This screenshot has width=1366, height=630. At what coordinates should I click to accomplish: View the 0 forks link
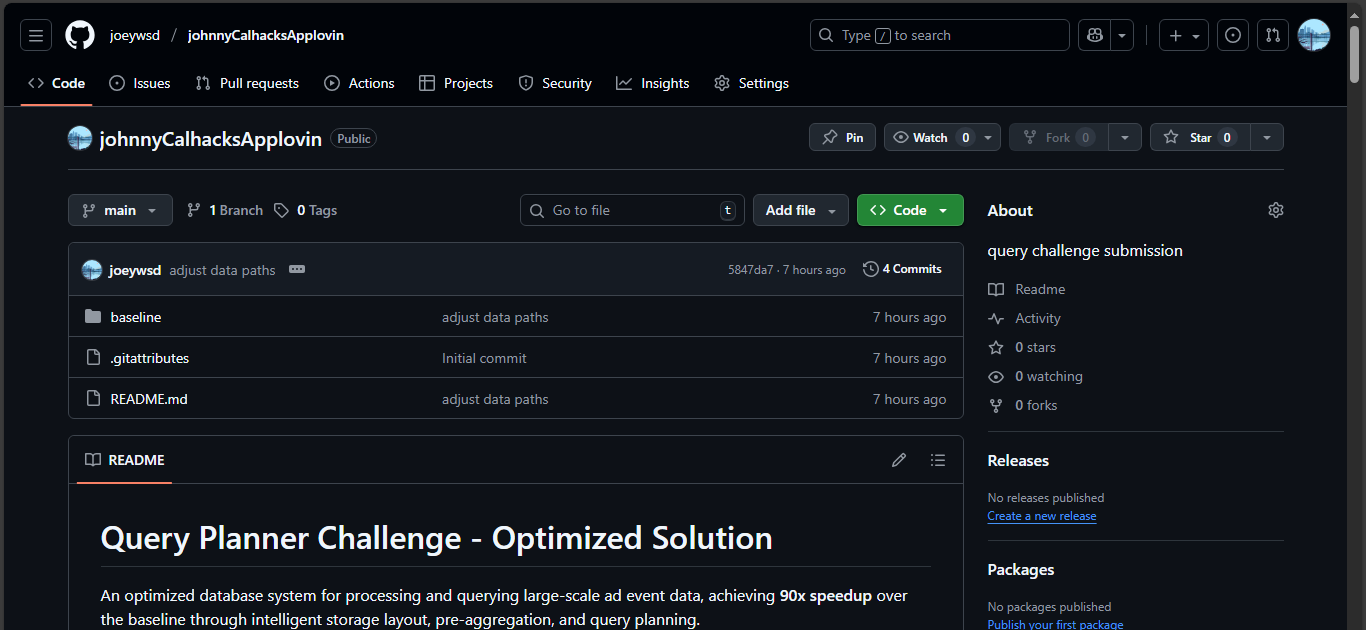click(1023, 405)
